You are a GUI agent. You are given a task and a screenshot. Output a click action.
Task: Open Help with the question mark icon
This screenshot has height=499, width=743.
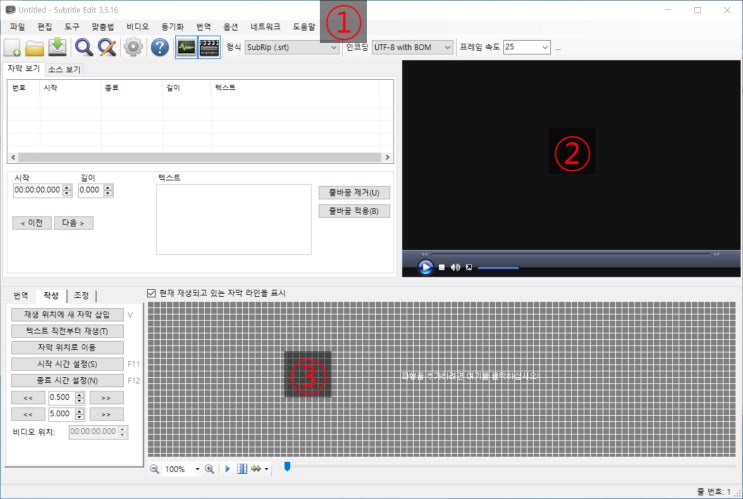click(x=159, y=47)
